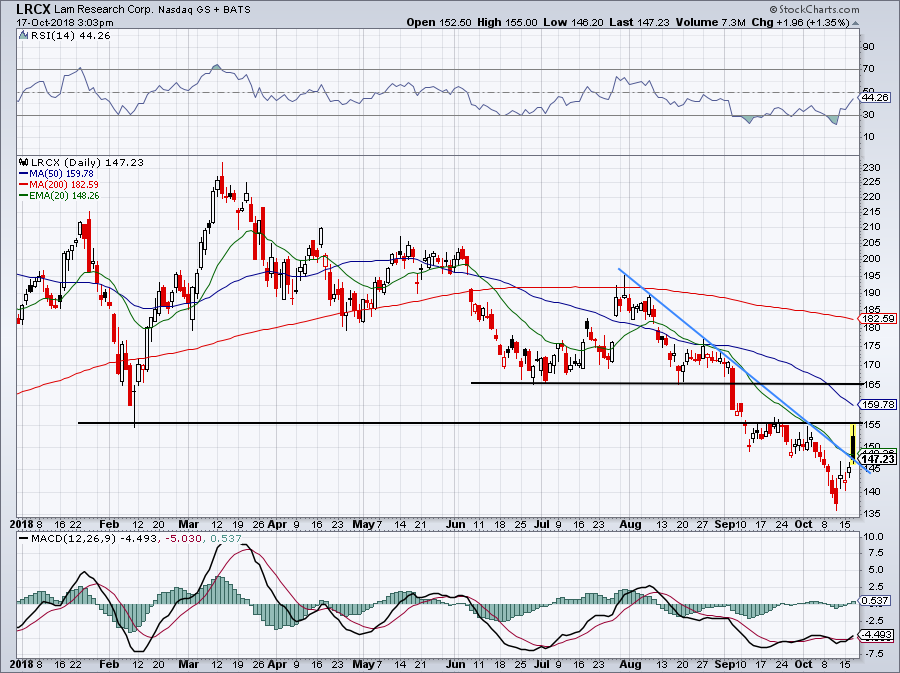Screen dimensions: 900x673
Task: Click the -7.5 label on the MACD axis
Action: tap(873, 653)
